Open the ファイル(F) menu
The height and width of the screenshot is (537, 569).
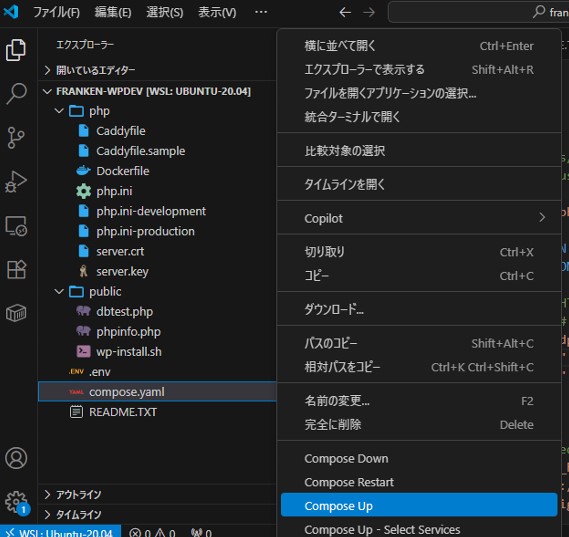coord(57,12)
